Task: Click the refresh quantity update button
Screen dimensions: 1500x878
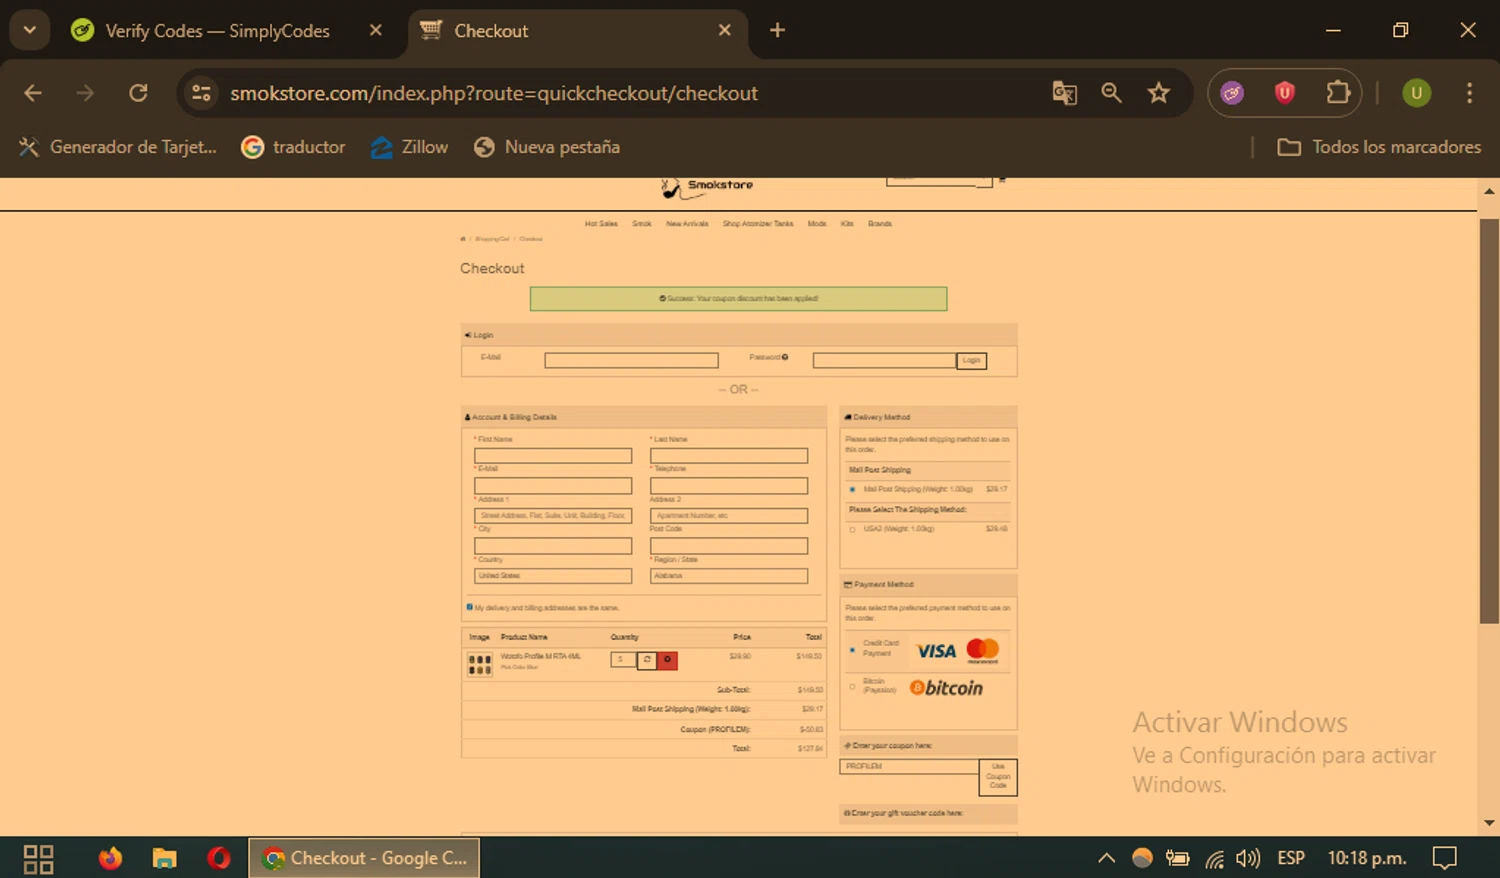Action: (647, 660)
